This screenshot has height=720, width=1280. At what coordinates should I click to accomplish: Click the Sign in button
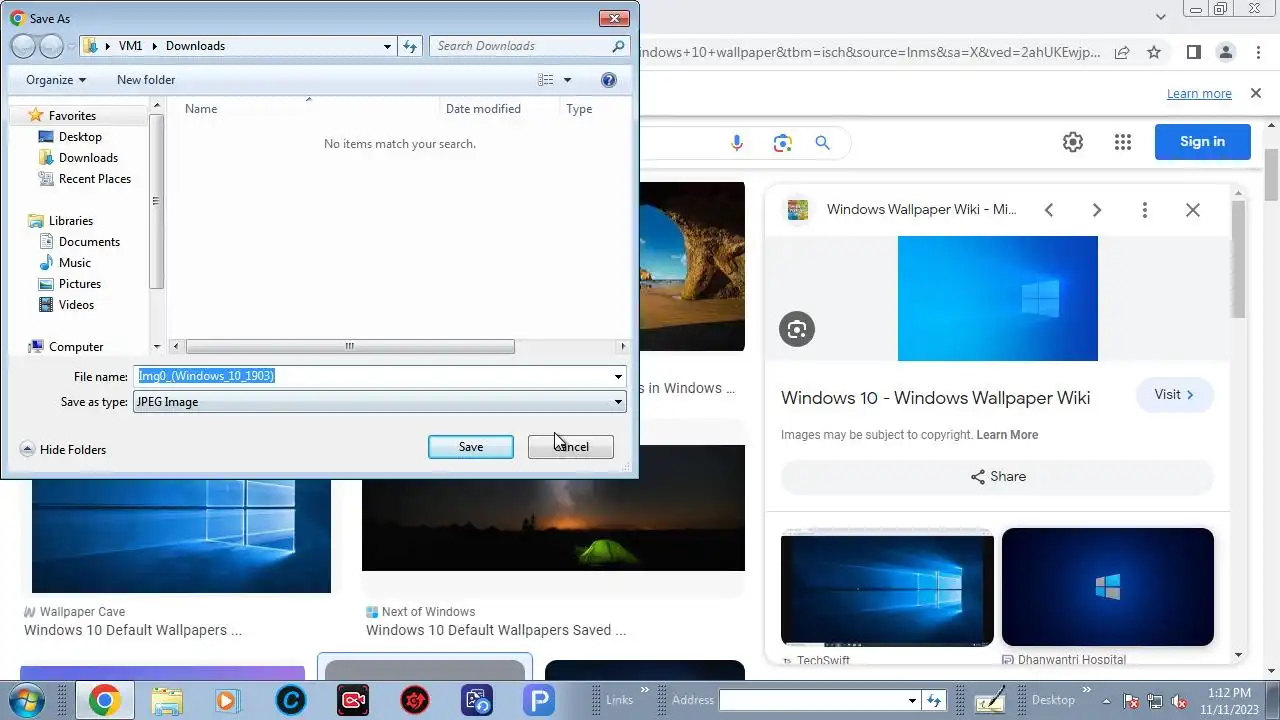click(x=1203, y=142)
